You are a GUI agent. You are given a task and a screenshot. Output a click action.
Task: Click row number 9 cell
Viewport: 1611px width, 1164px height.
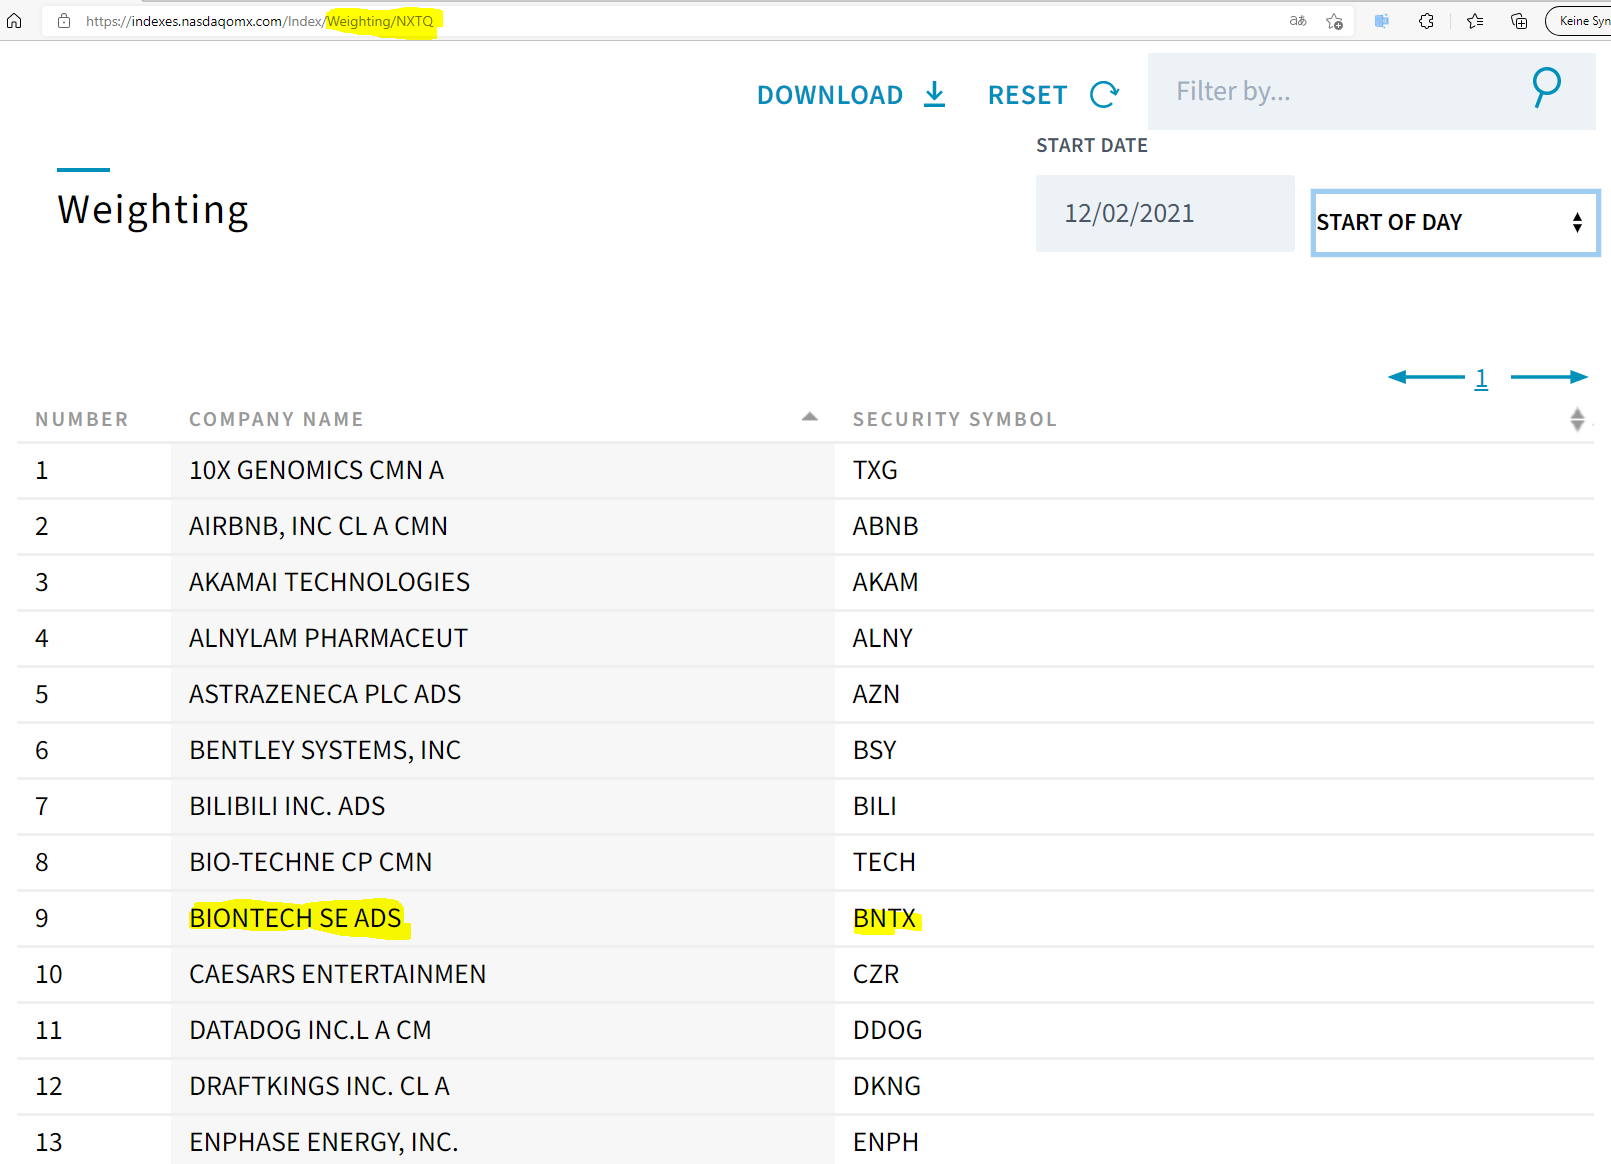(94, 918)
